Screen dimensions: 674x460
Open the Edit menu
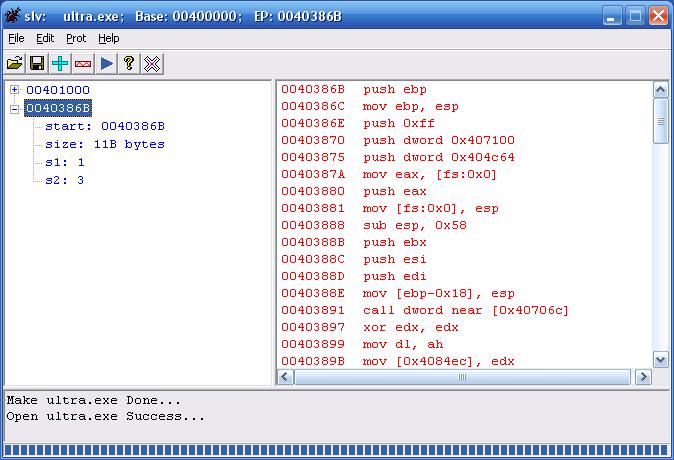coord(45,38)
